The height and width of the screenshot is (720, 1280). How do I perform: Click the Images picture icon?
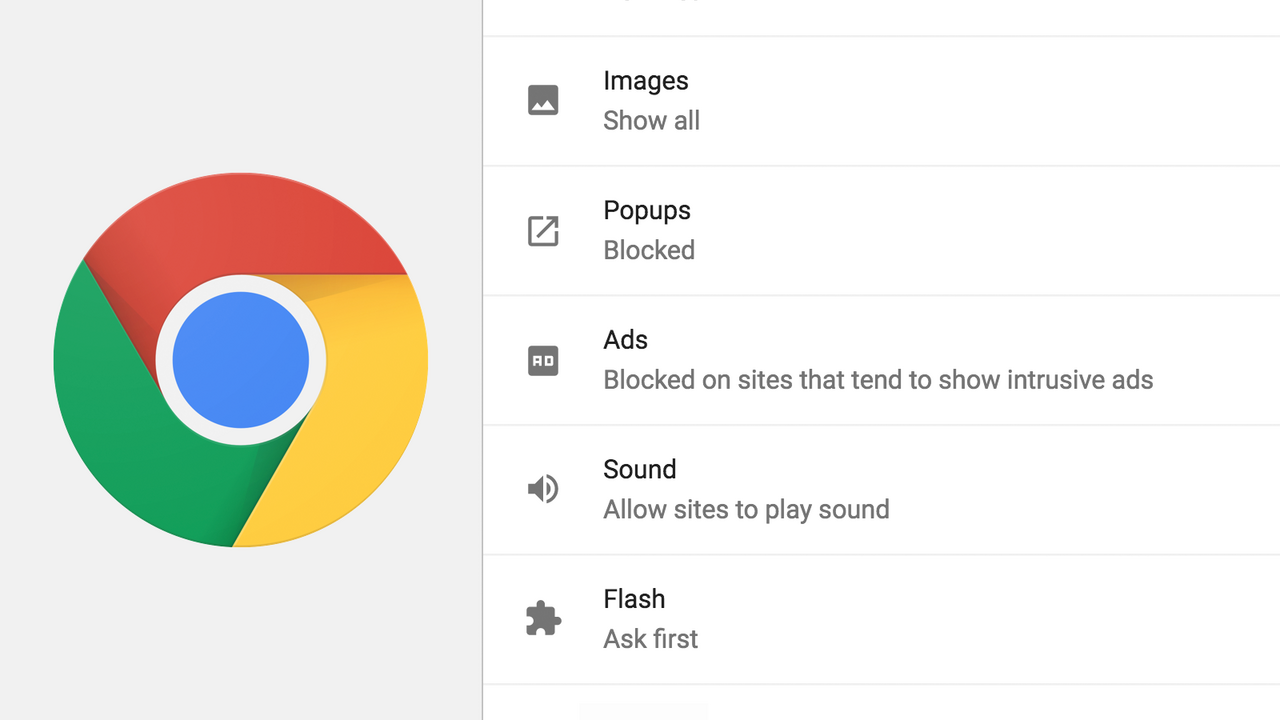click(543, 100)
